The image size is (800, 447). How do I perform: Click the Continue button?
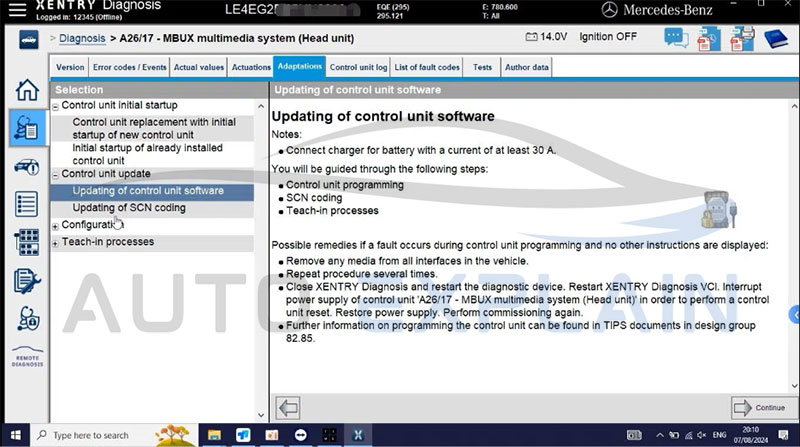click(763, 408)
